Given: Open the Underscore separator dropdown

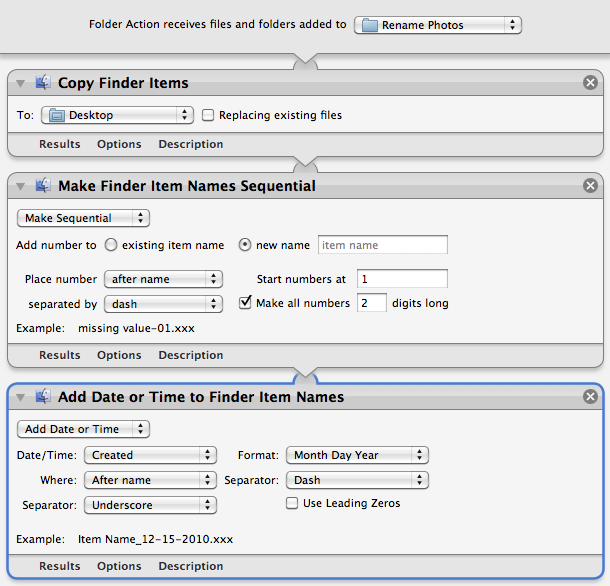Looking at the screenshot, I should coord(150,505).
